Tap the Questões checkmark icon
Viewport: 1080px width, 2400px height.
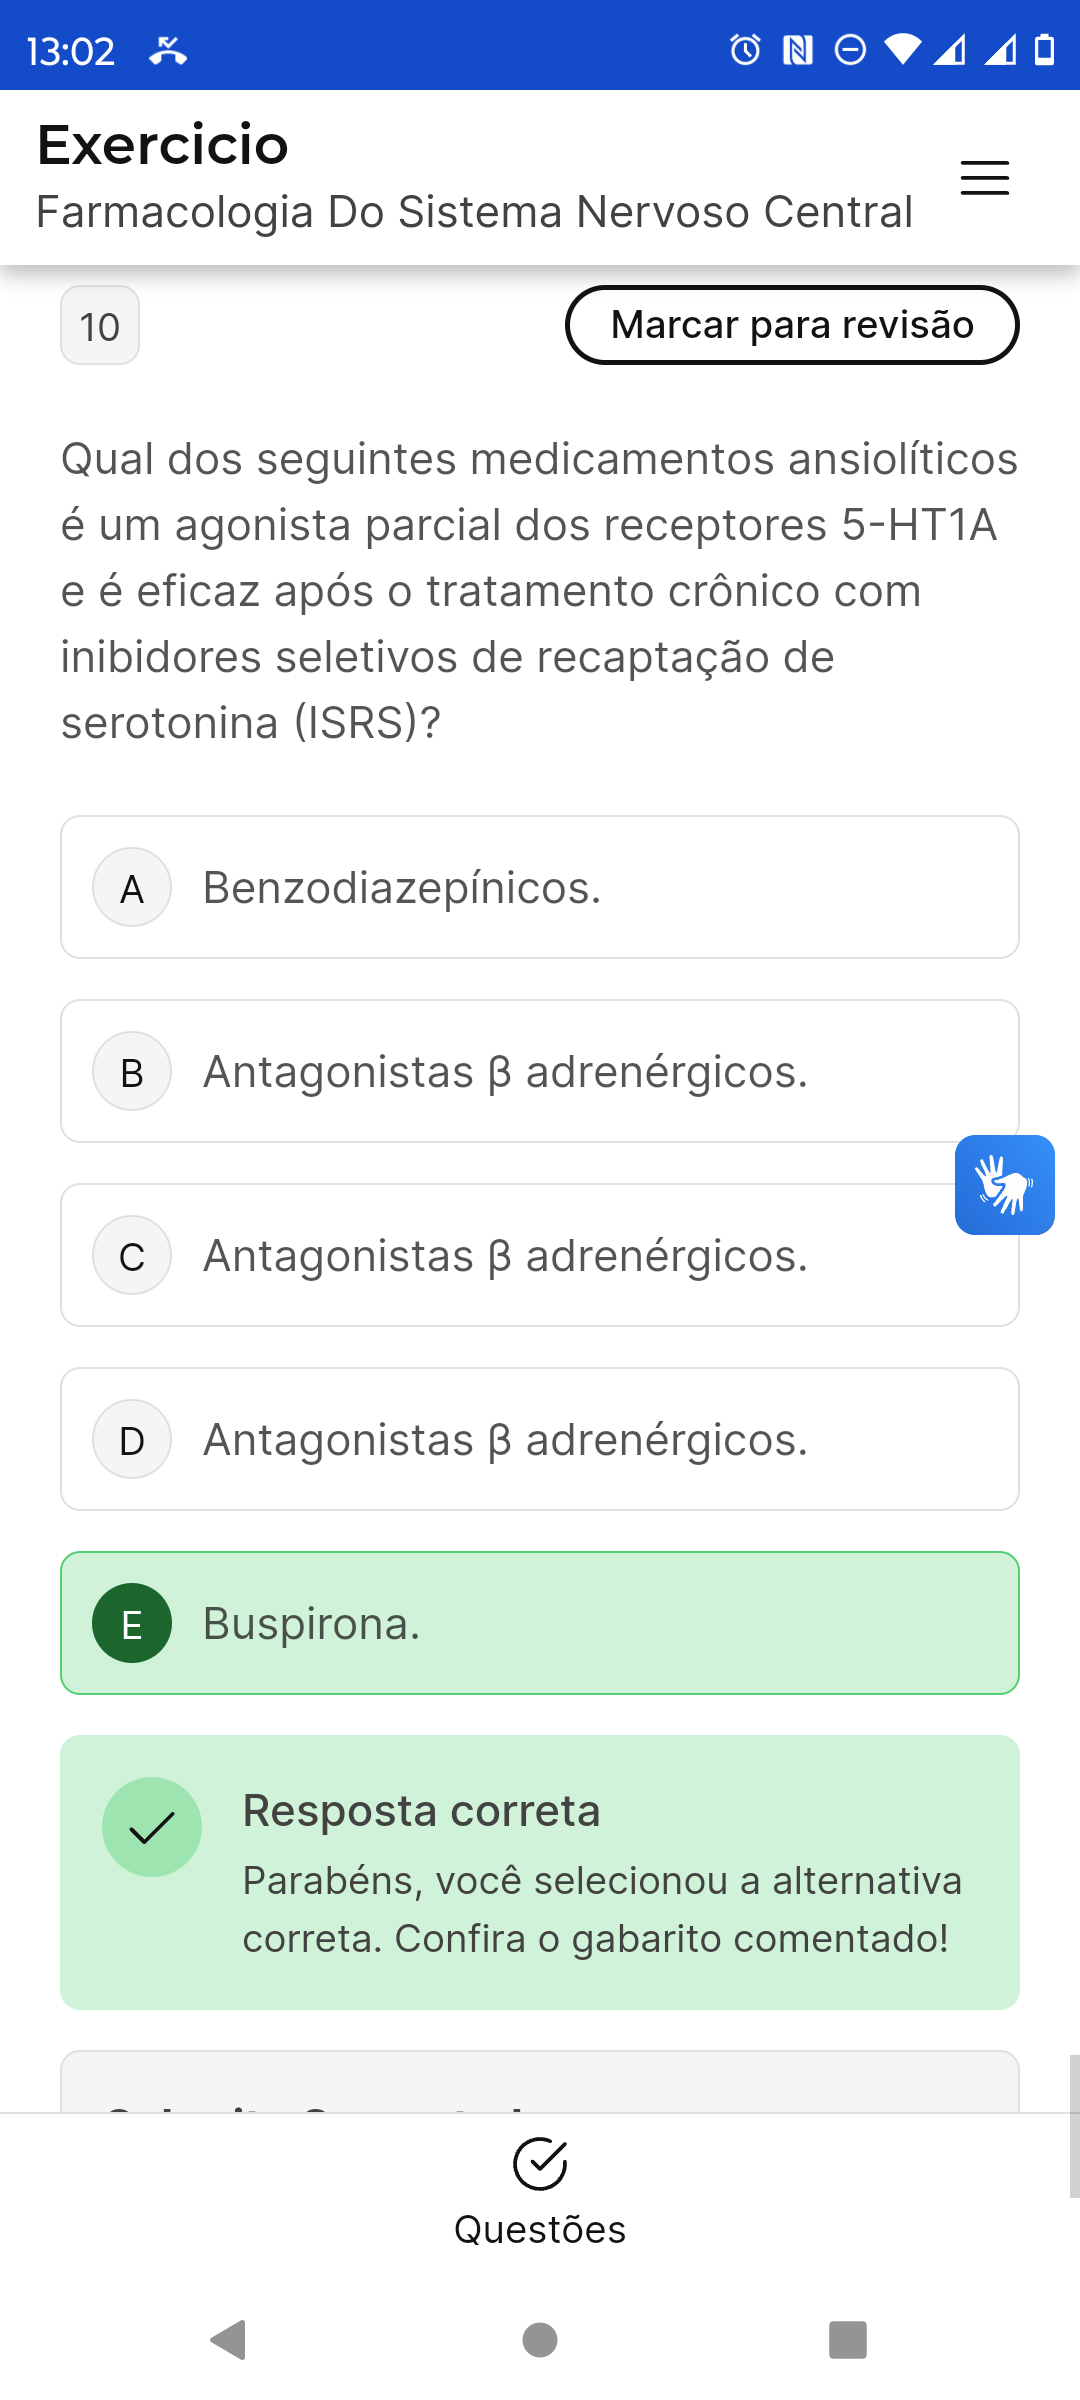point(540,2164)
